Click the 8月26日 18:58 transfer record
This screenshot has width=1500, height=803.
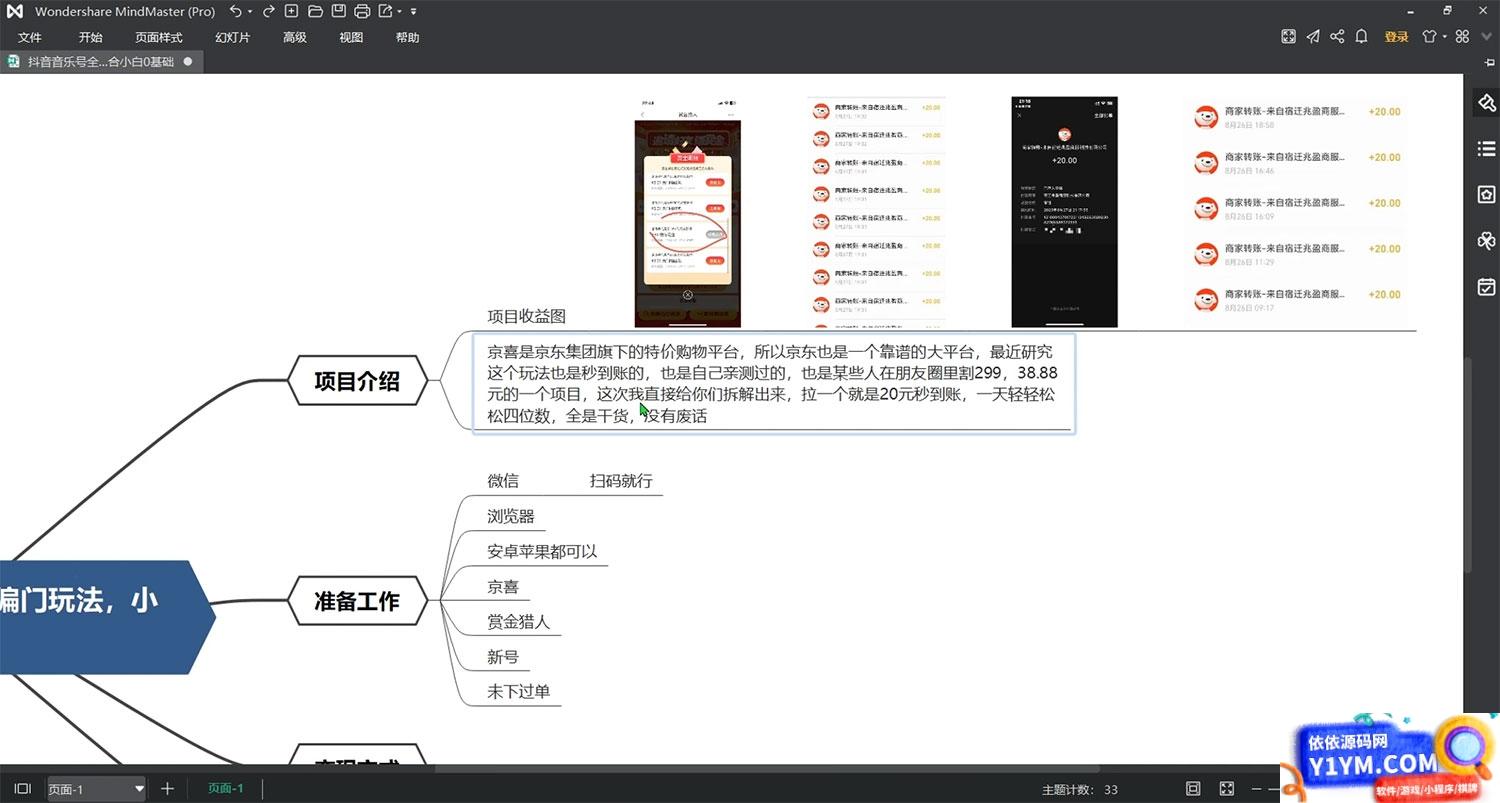coord(1297,117)
